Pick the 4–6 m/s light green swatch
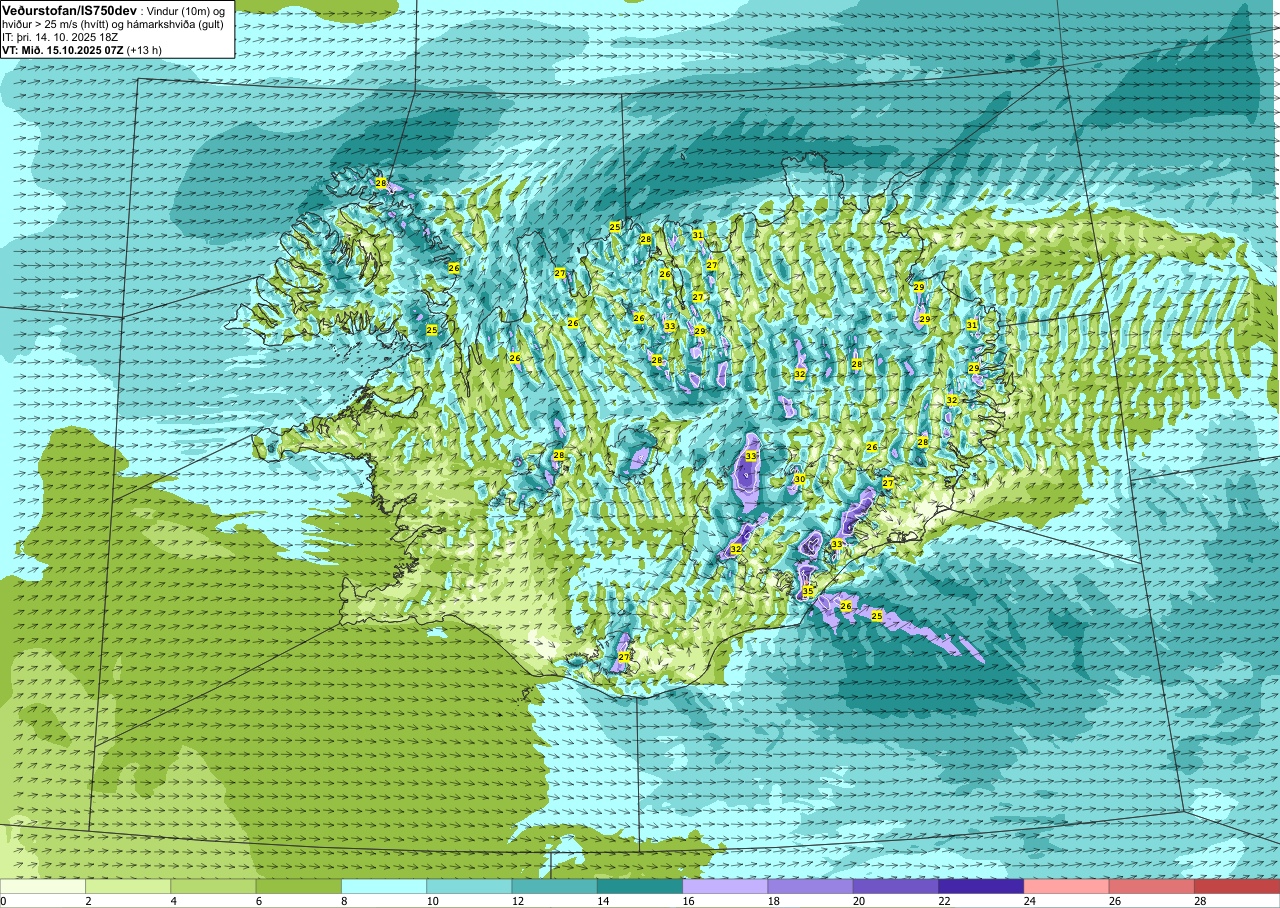 213,886
